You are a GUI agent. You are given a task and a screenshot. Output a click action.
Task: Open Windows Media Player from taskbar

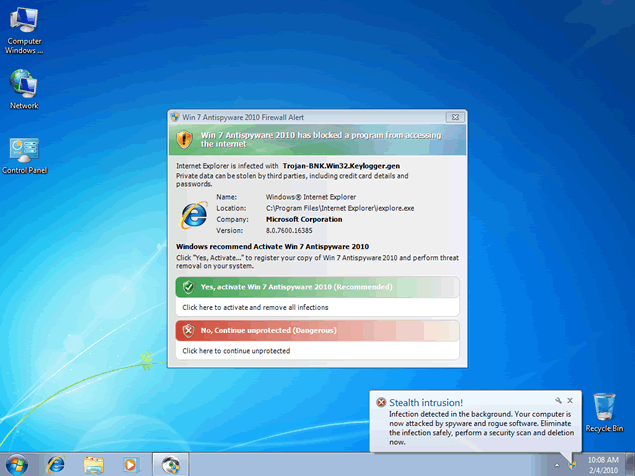pyautogui.click(x=129, y=464)
